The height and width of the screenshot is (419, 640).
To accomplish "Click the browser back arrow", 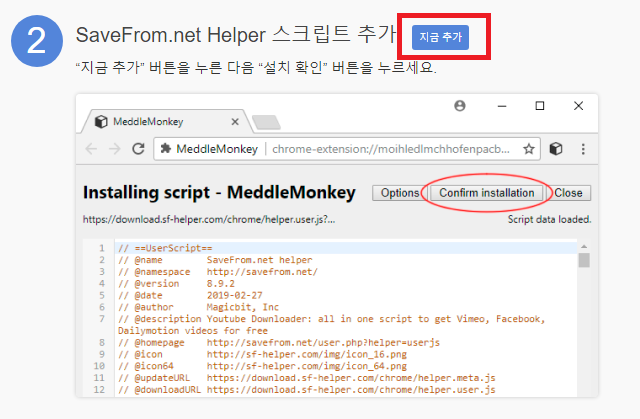I will point(91,149).
